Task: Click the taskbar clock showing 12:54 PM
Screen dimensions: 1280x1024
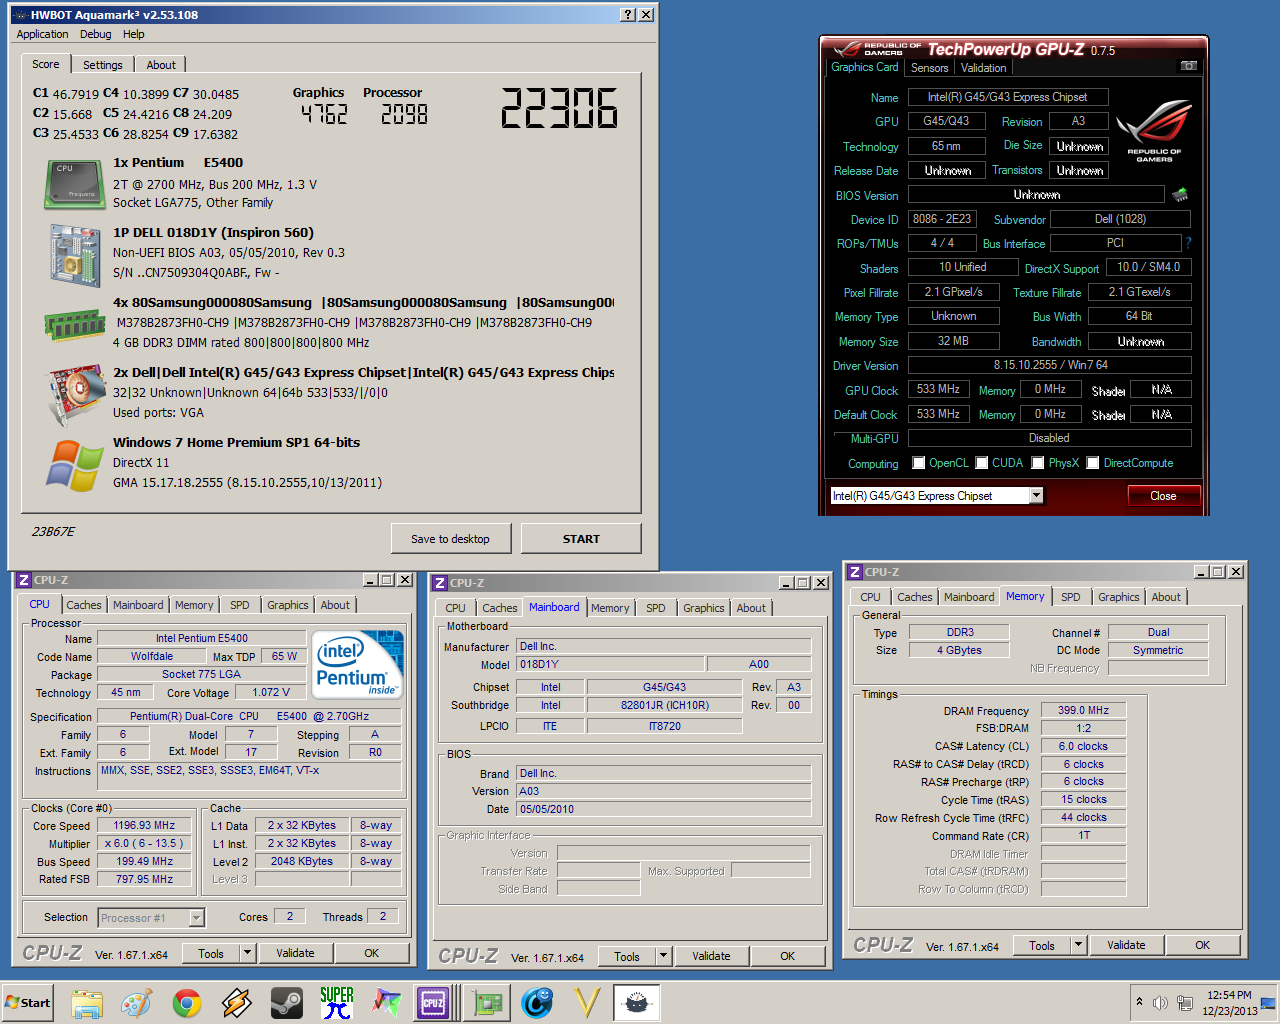Action: (1229, 1003)
